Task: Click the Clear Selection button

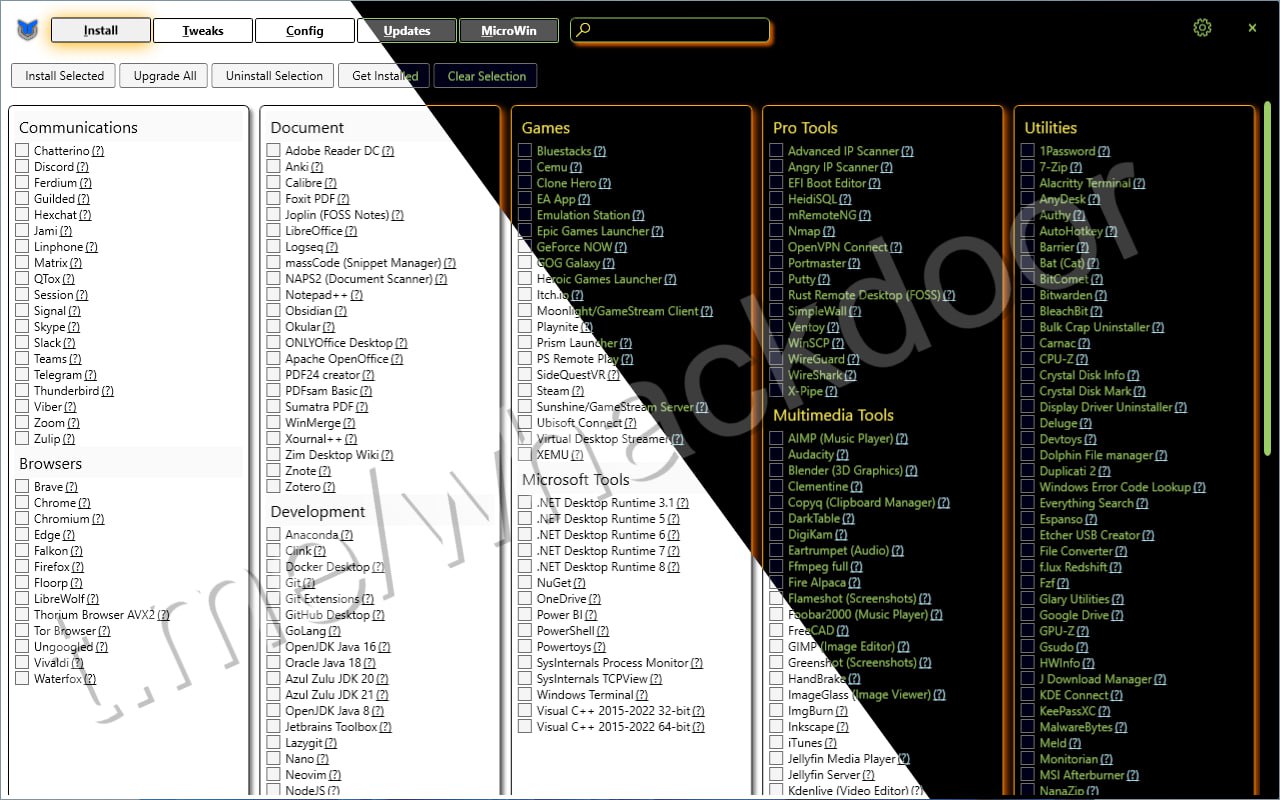Action: point(486,76)
